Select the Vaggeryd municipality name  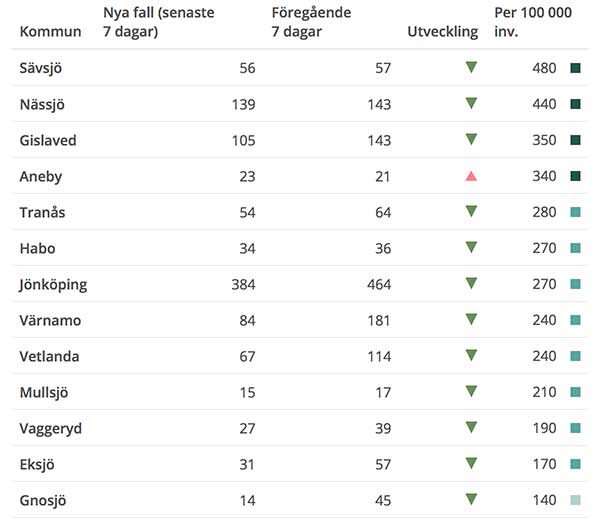tap(51, 429)
